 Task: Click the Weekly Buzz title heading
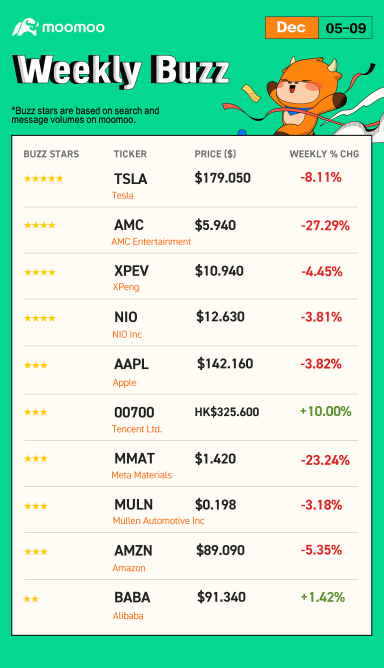point(121,70)
